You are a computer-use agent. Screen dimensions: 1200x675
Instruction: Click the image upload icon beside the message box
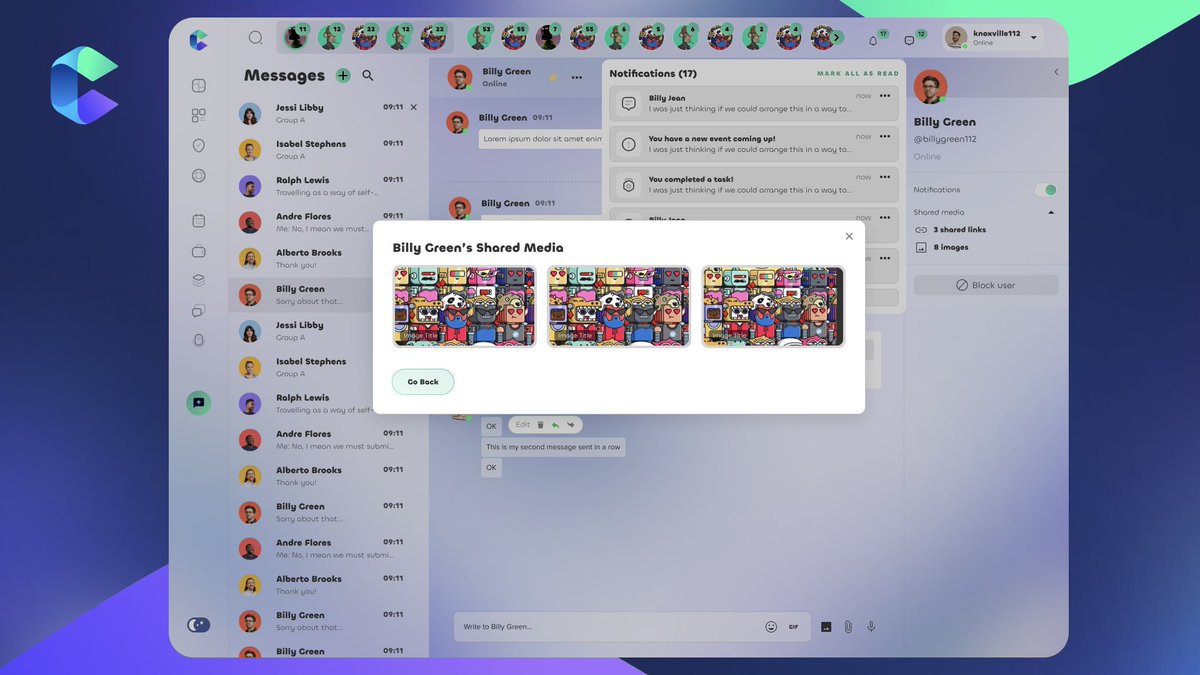point(826,627)
